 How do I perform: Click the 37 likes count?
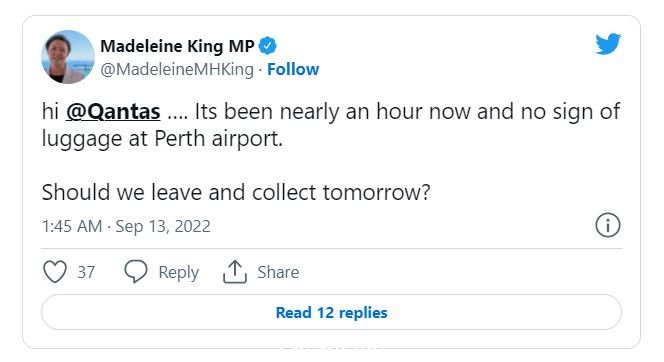click(x=86, y=272)
